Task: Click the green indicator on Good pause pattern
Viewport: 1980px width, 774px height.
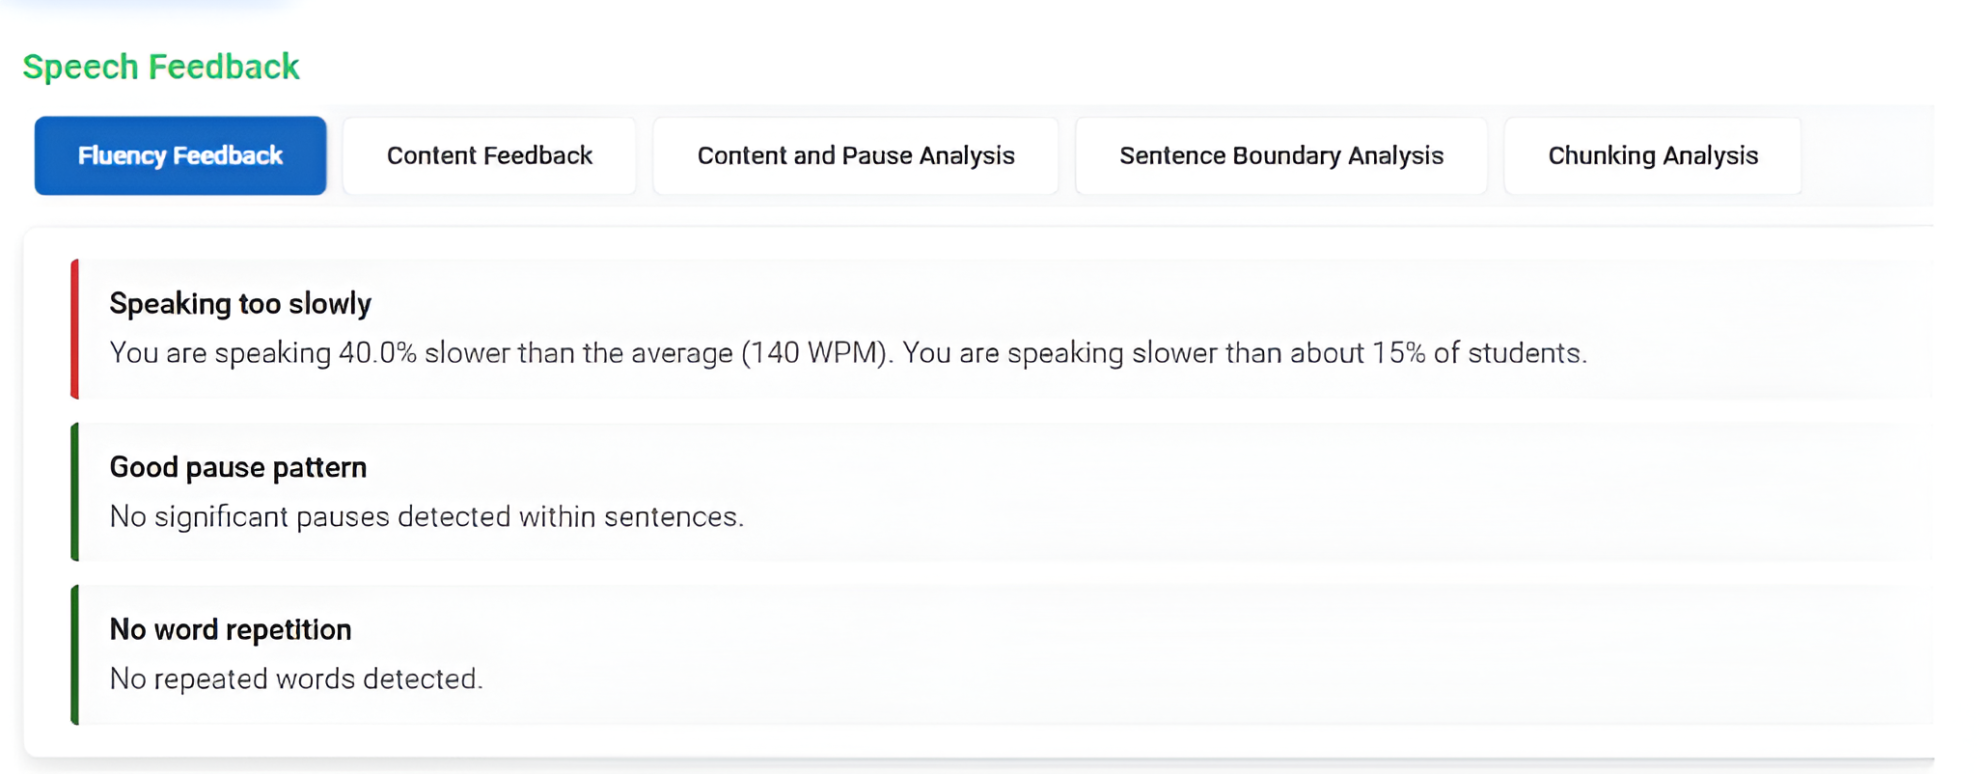Action: (75, 491)
